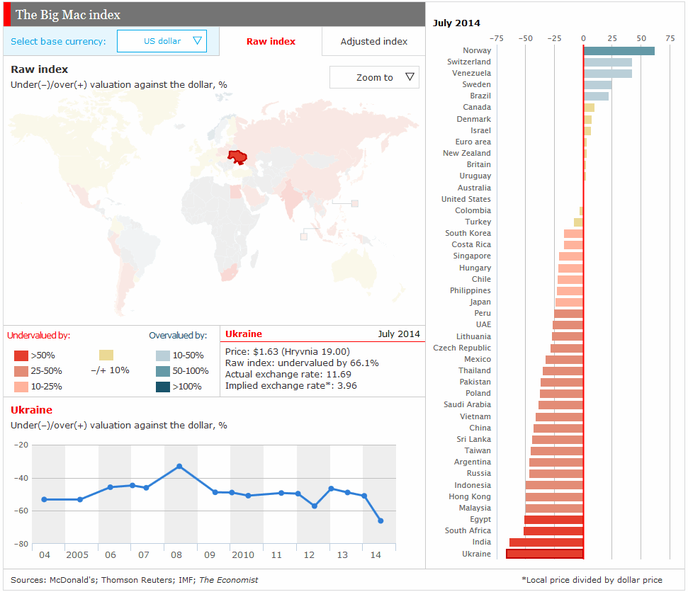Click the Big Mac index title
The width and height of the screenshot is (688, 592).
coord(68,15)
